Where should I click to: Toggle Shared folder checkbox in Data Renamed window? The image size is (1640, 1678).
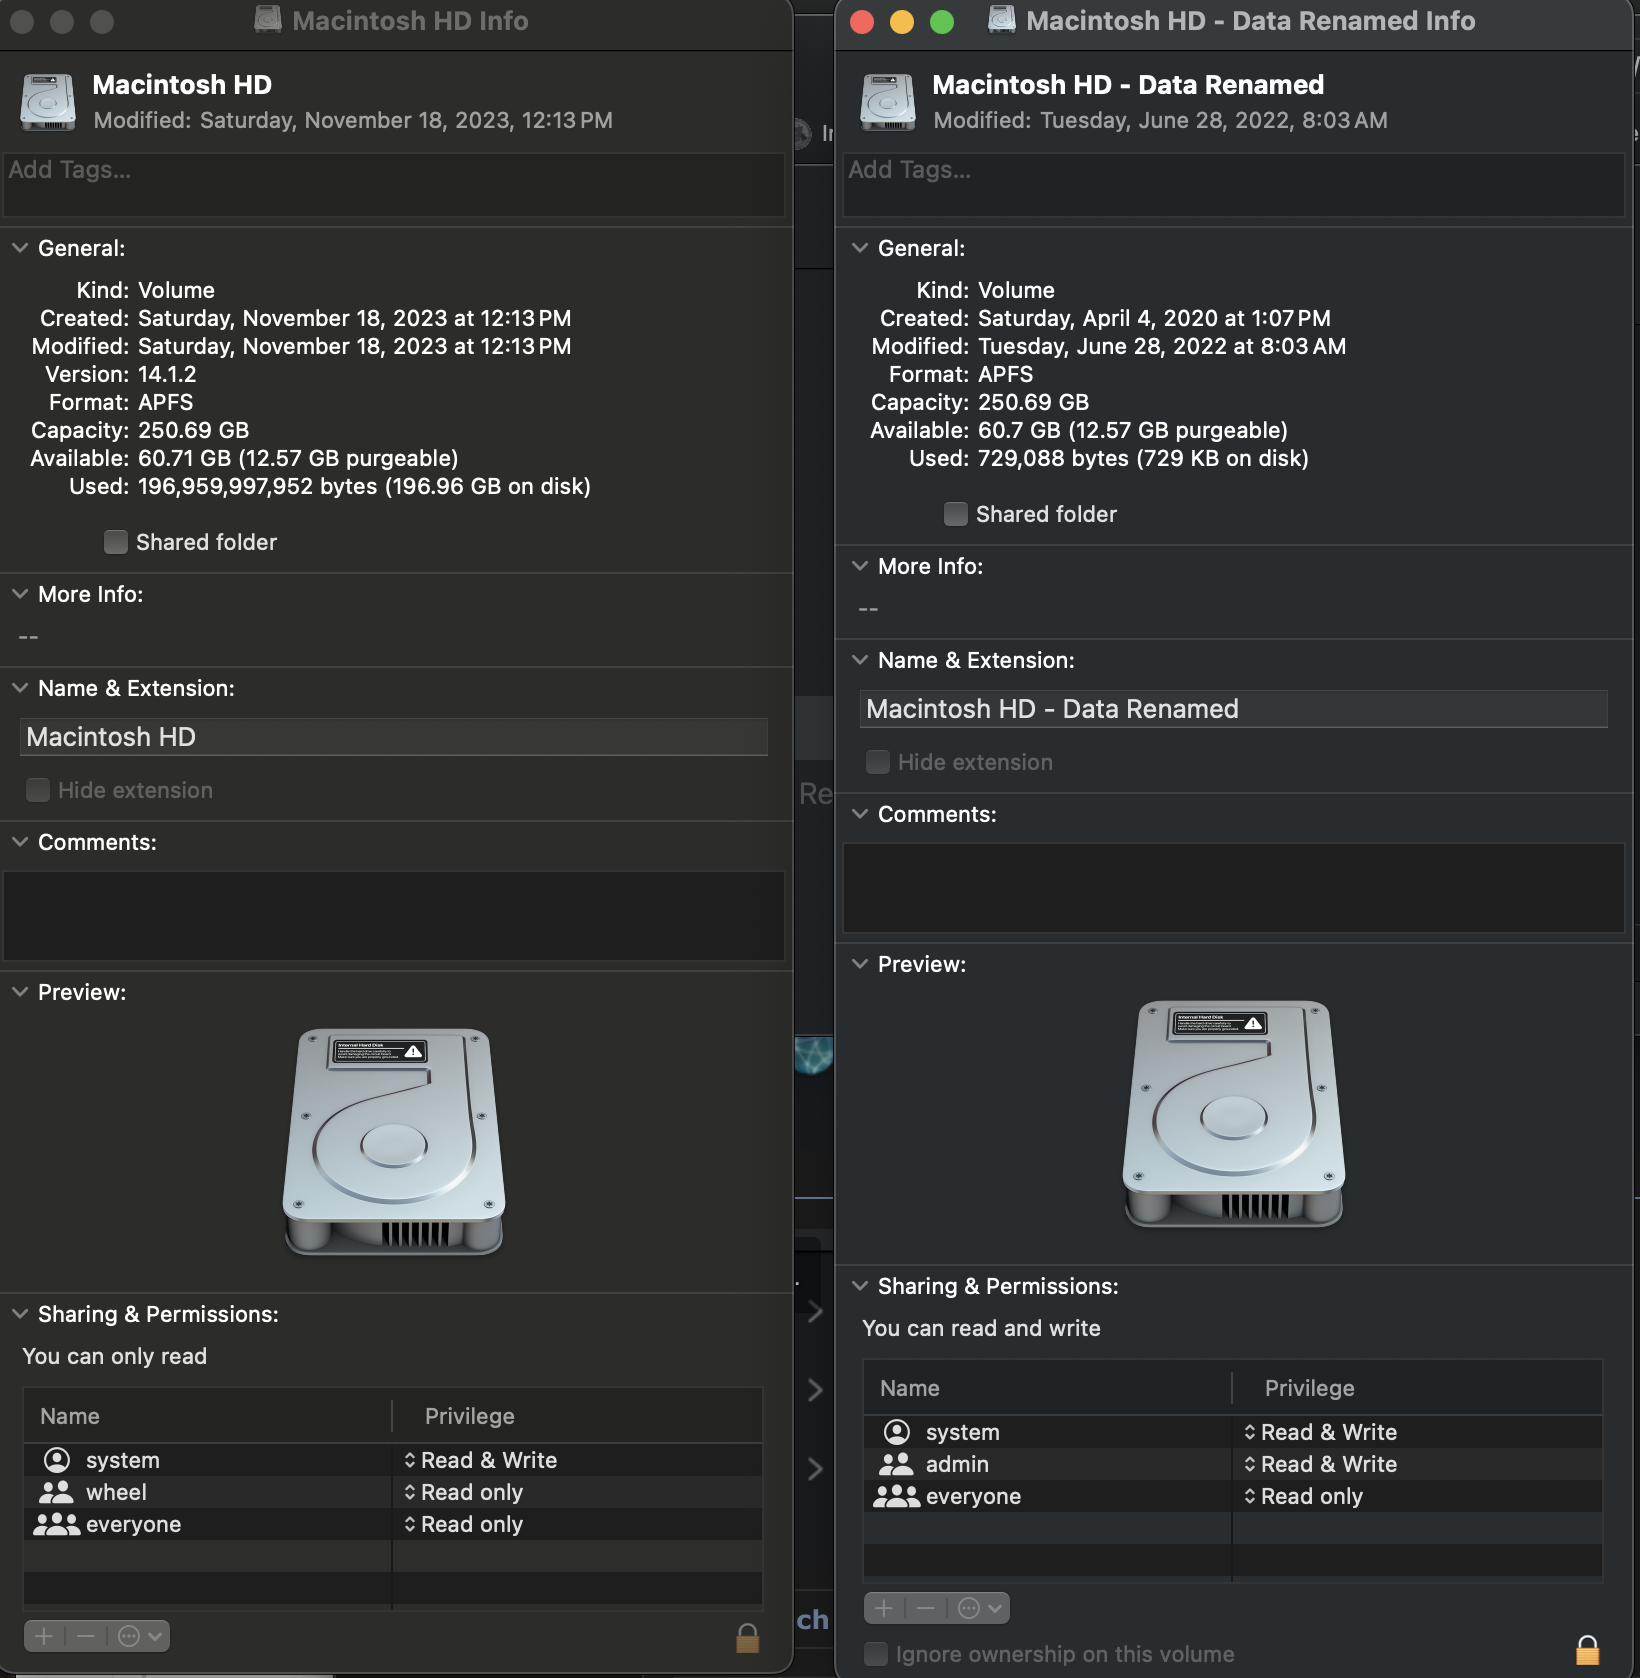pos(956,514)
